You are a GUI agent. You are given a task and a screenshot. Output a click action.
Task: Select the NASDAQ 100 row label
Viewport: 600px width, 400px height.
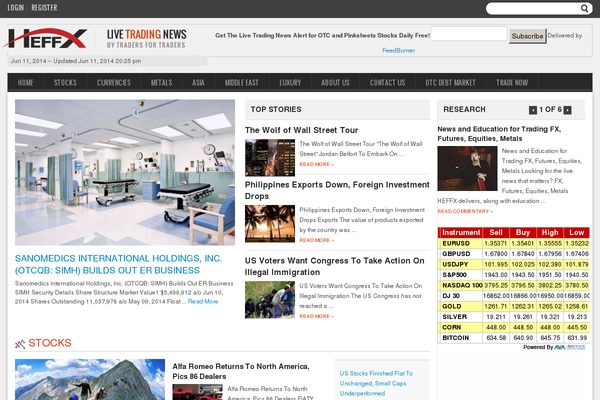[462, 286]
